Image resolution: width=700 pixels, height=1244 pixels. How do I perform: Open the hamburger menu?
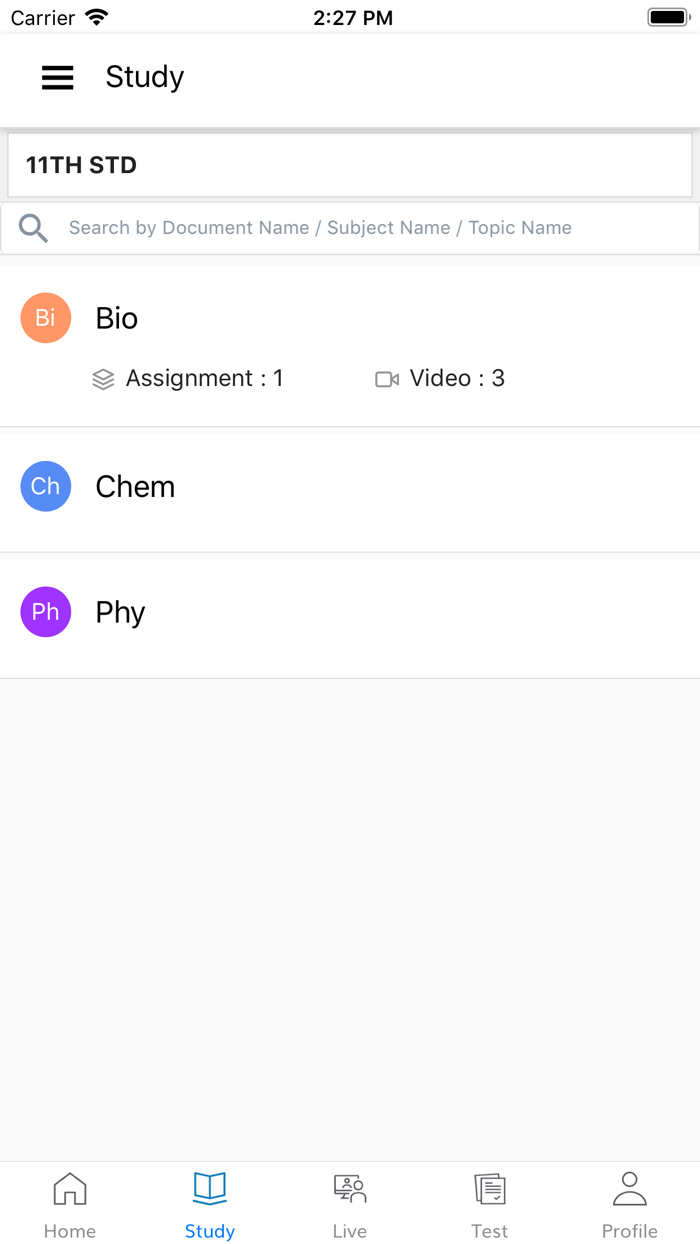(x=57, y=77)
